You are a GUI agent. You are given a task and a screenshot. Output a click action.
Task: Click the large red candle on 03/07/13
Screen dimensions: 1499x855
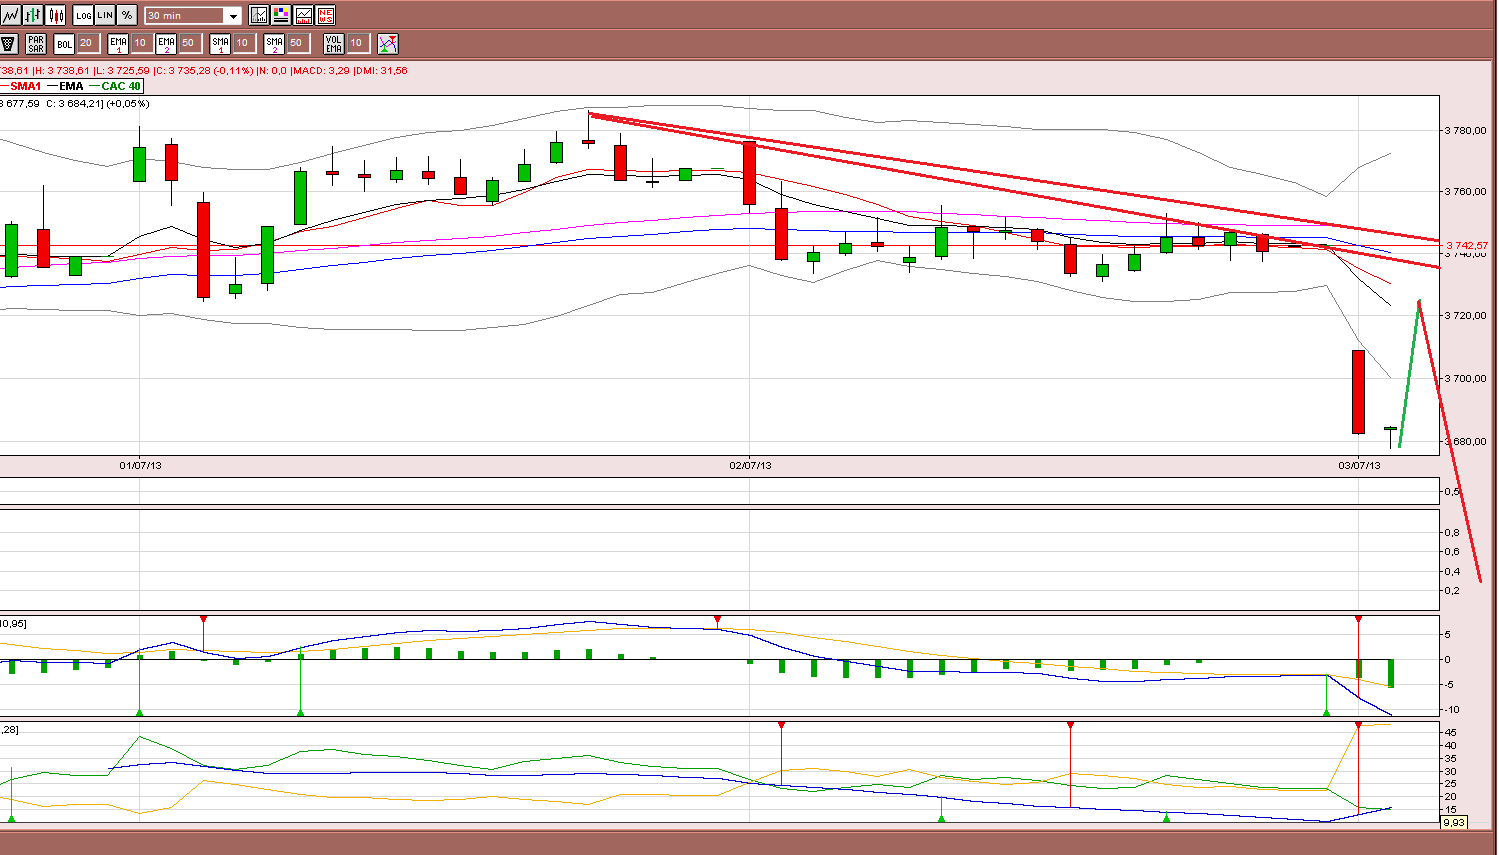[1358, 392]
